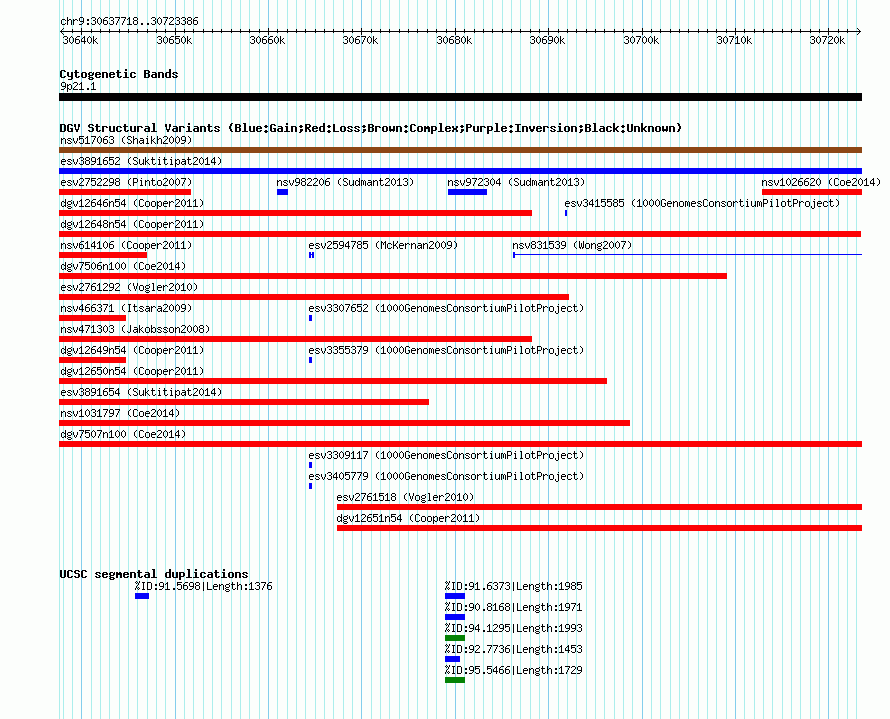
Task: Click the nsv614106 (Cooper2011) label
Action: click(x=126, y=245)
